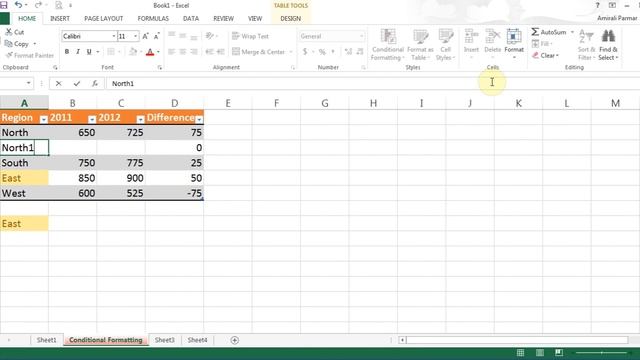The height and width of the screenshot is (360, 640).
Task: Apply the red font color
Action: coord(150,52)
